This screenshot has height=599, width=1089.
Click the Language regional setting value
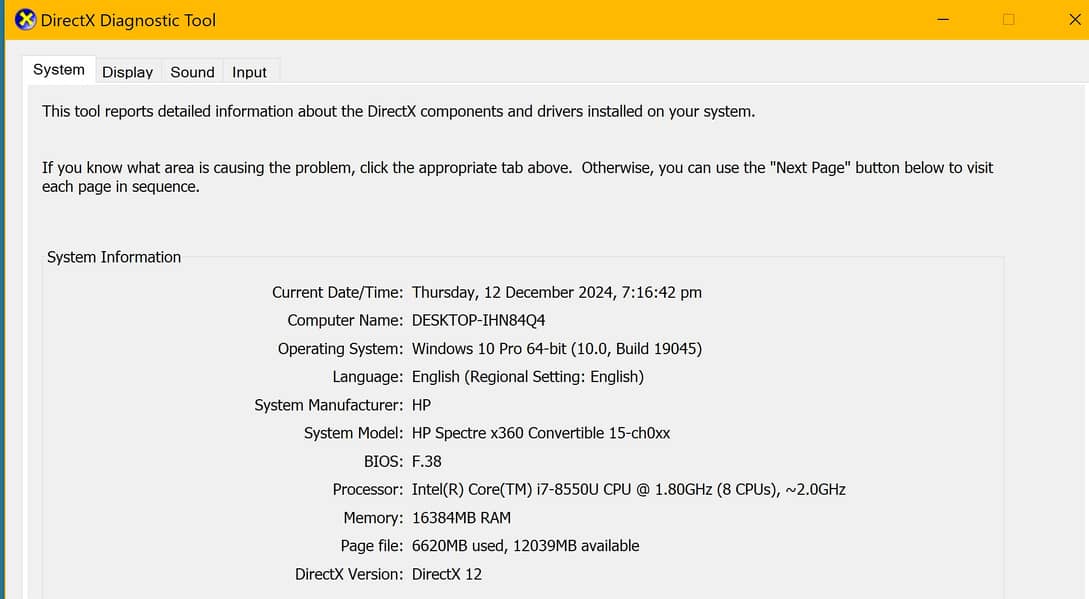(x=527, y=377)
